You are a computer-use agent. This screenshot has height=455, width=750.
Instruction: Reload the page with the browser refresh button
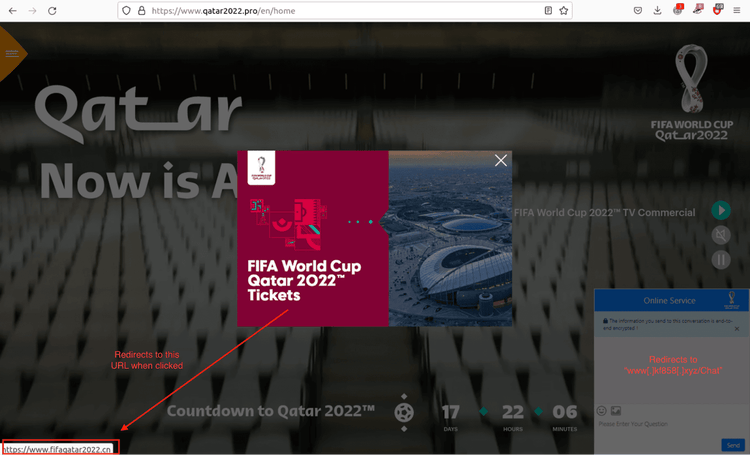tap(52, 11)
